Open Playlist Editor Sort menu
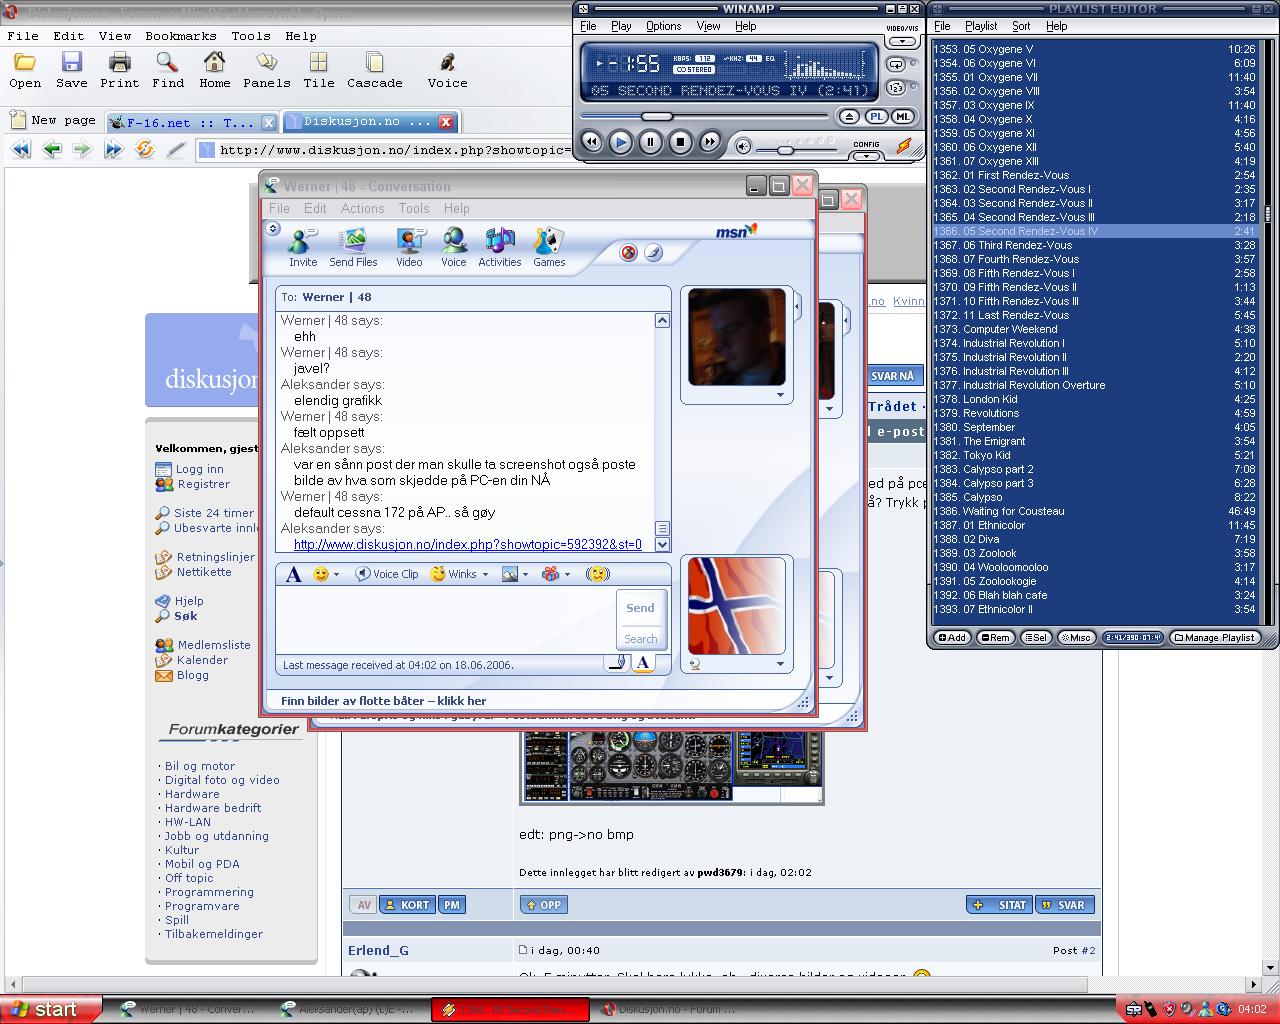 (x=1021, y=26)
